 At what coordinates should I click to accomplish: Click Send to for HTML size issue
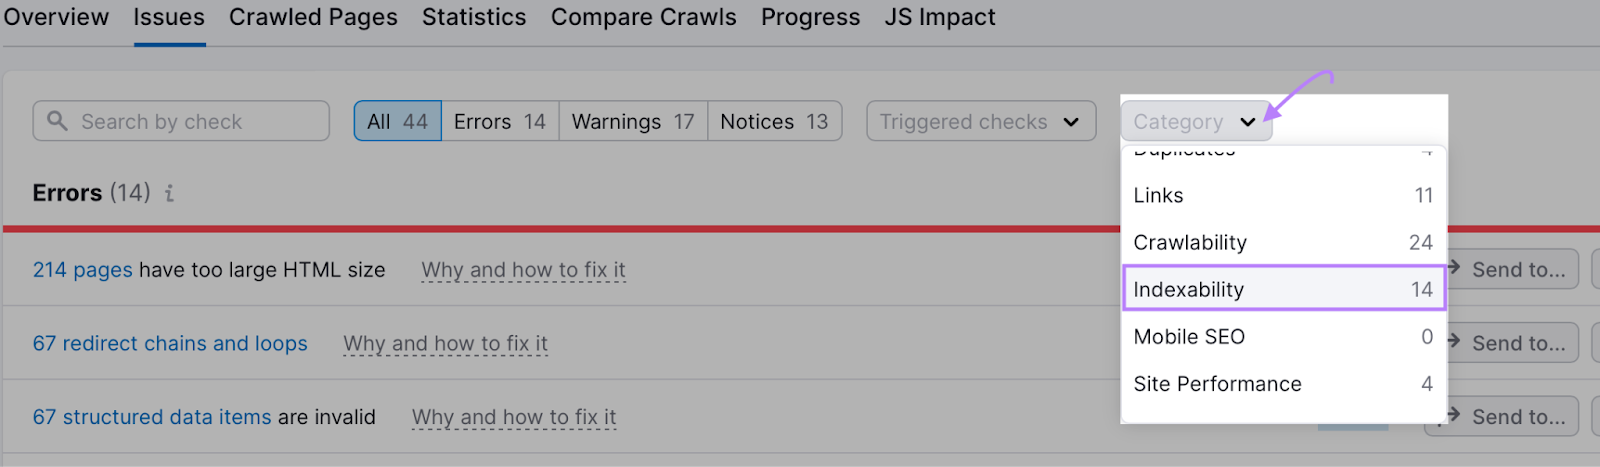[1514, 270]
